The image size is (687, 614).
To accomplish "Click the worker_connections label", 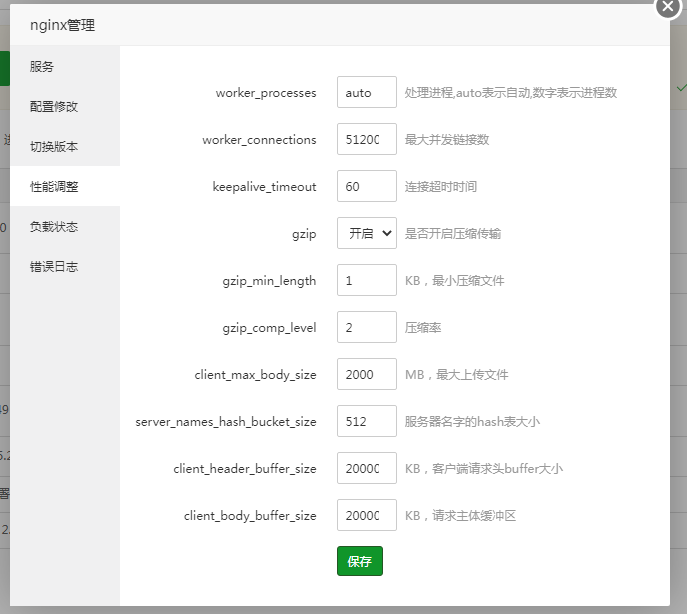I will (x=259, y=140).
